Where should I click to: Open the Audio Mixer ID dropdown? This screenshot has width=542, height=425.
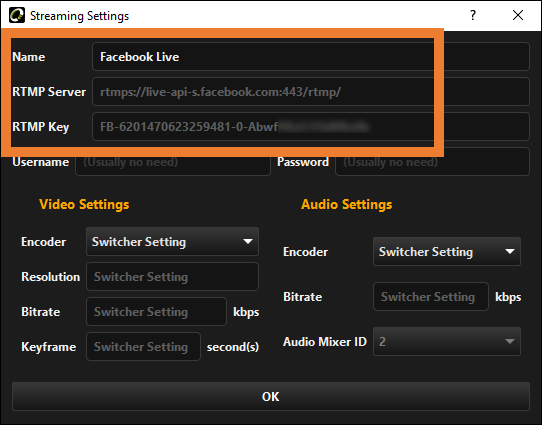click(447, 341)
